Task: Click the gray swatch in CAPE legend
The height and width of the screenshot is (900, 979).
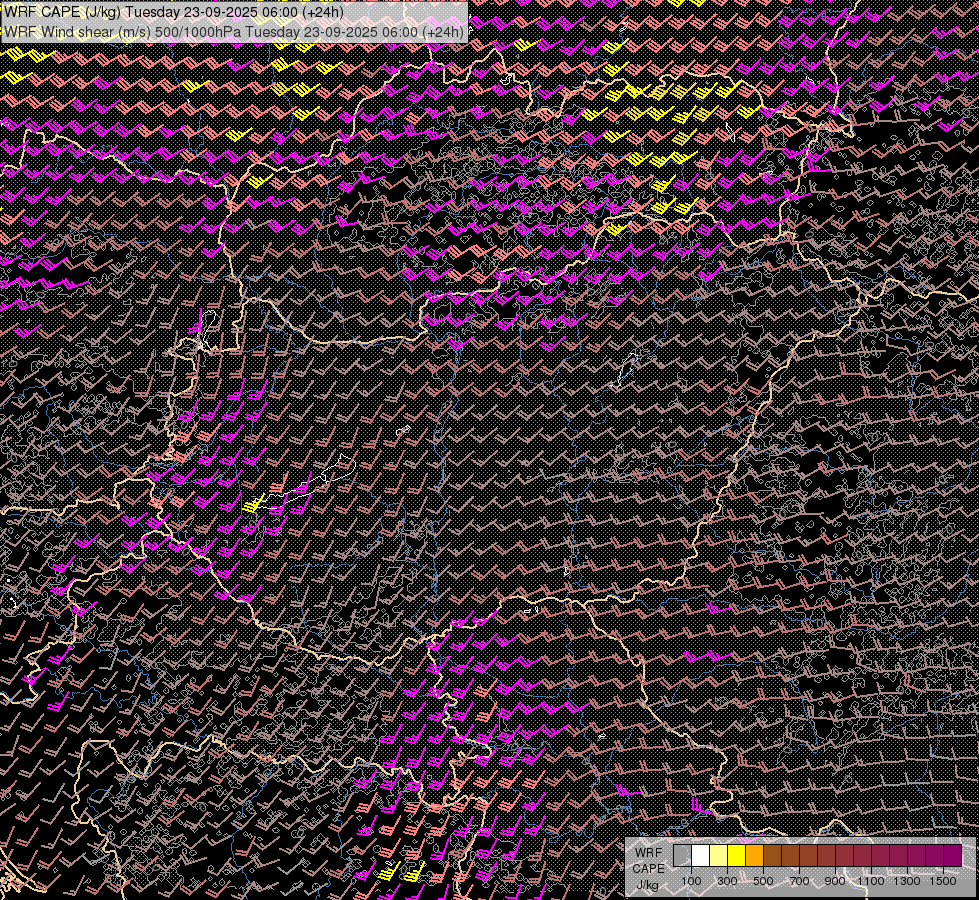Action: pyautogui.click(x=682, y=856)
